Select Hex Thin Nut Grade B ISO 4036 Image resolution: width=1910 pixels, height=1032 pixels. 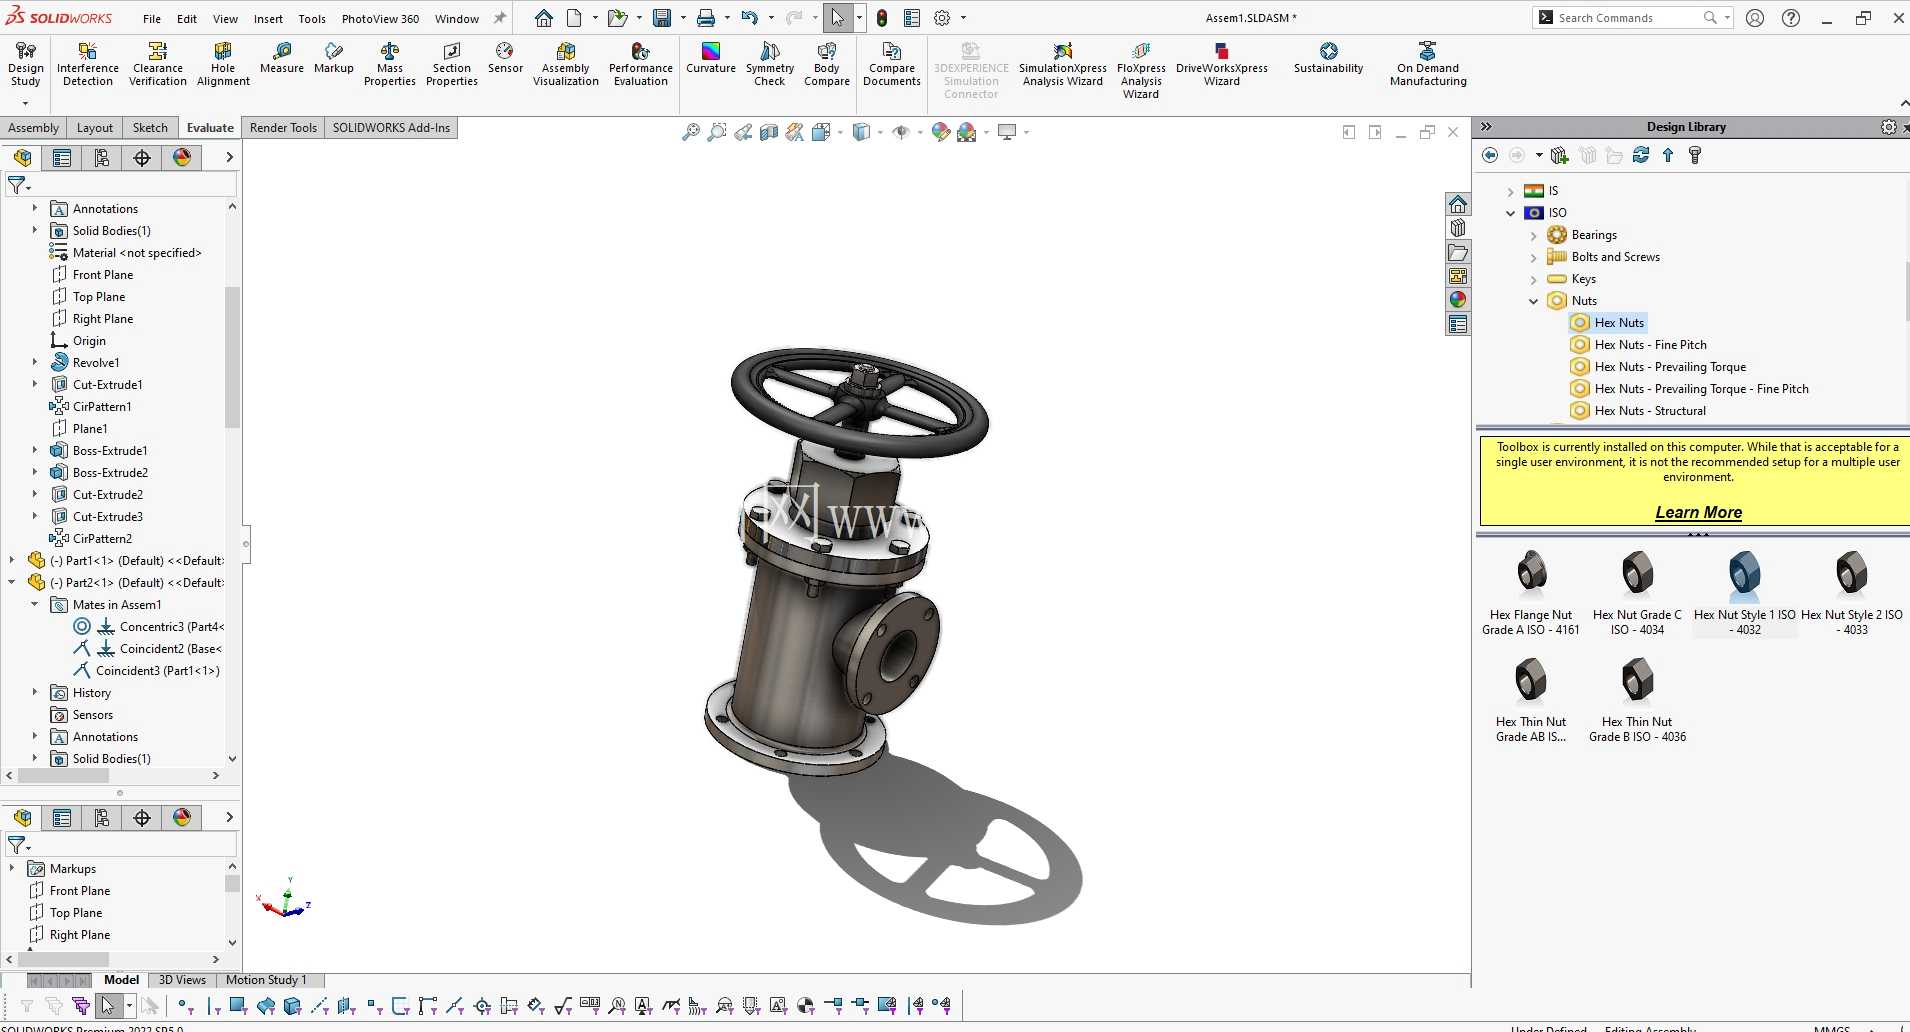[x=1637, y=699]
